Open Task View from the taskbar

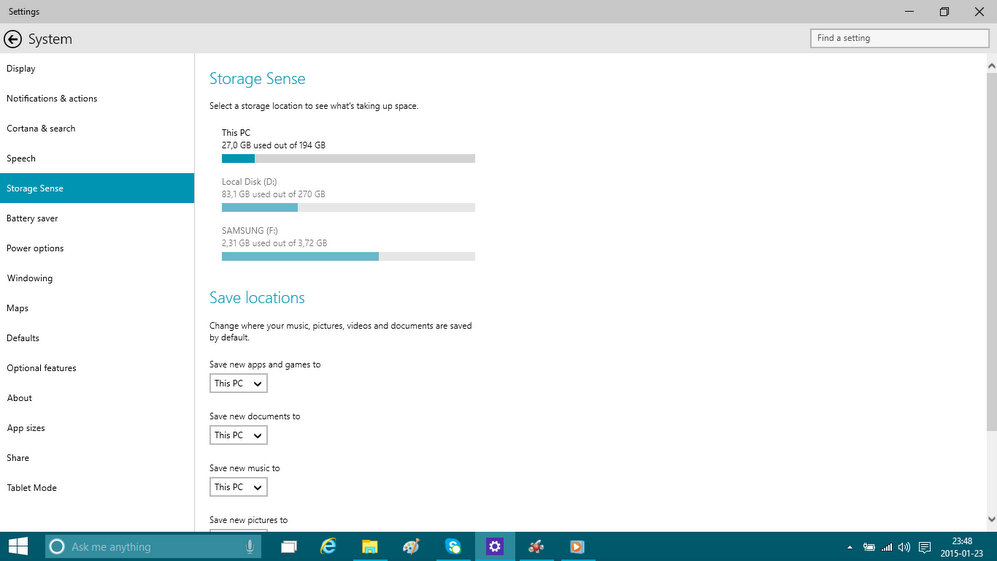289,546
